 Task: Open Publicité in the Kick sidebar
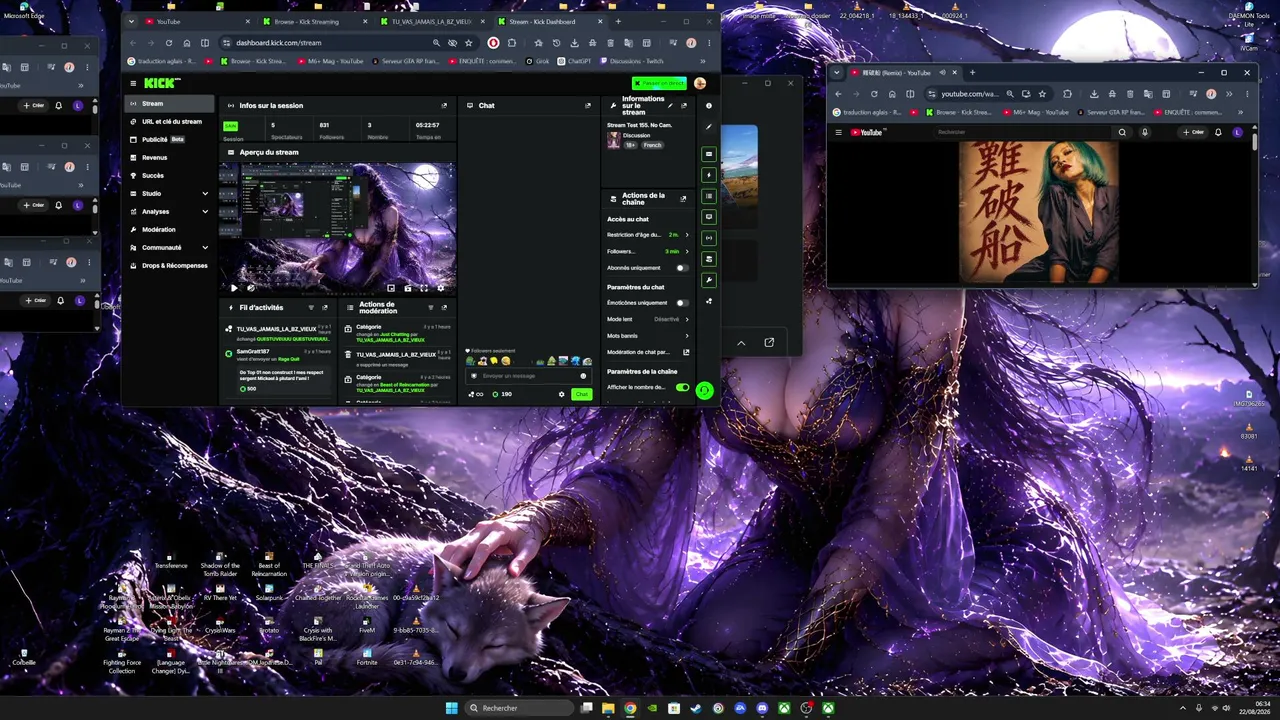pyautogui.click(x=169, y=140)
